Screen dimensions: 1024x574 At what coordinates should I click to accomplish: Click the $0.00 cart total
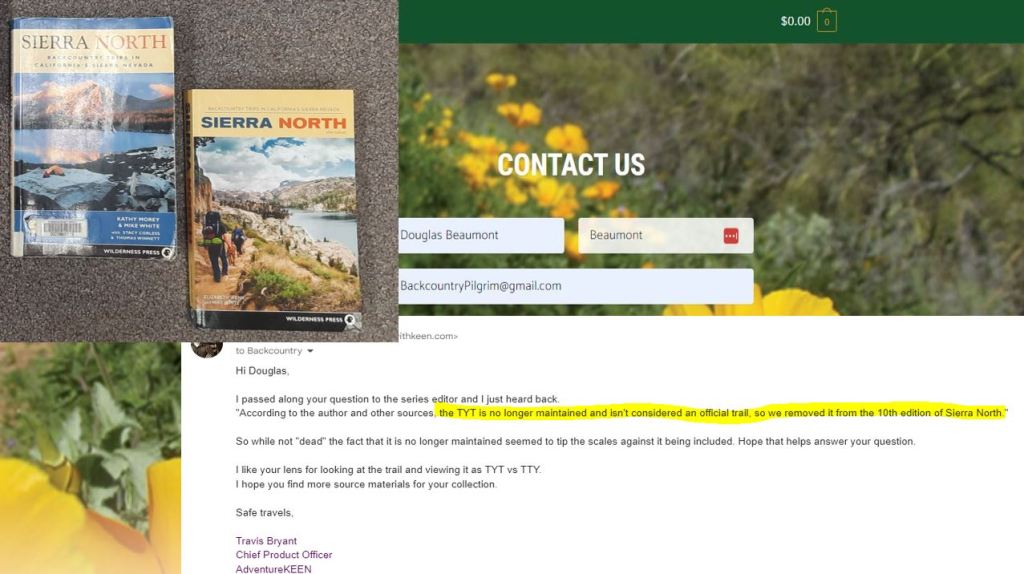[795, 22]
